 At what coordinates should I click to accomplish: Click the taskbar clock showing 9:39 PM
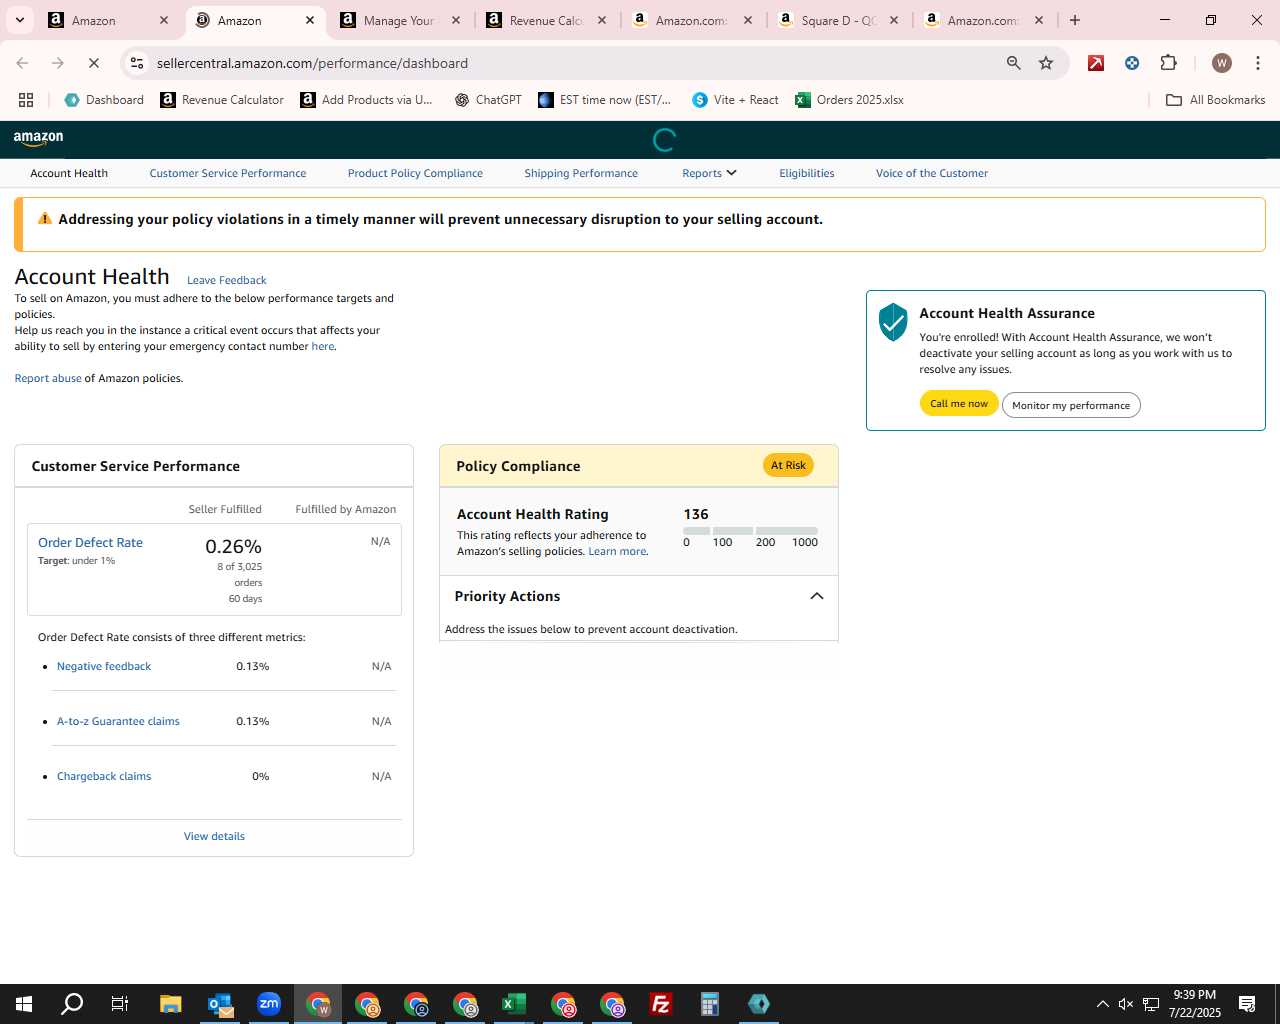1194,1004
